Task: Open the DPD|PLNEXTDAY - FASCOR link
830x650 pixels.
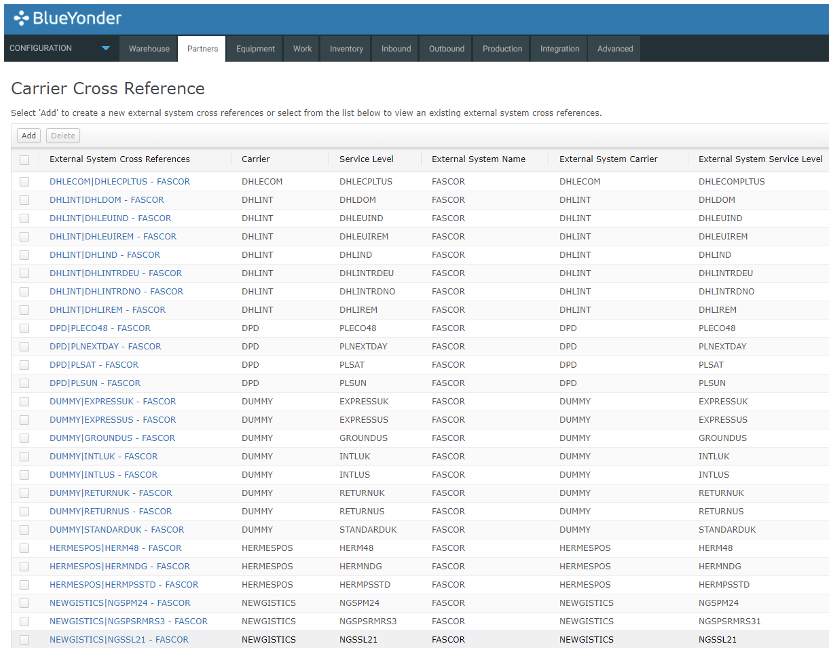Action: pos(105,347)
